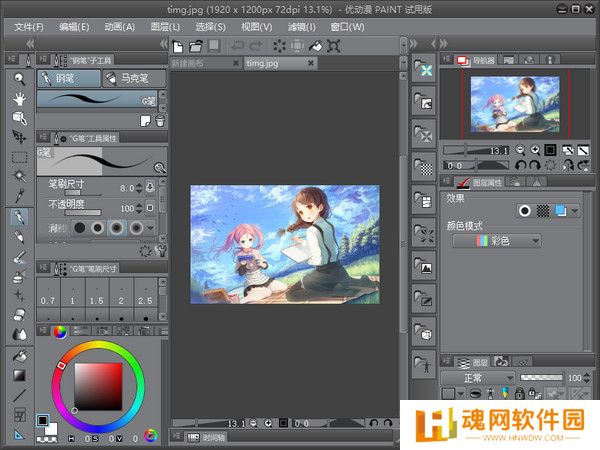600x450 pixels.
Task: Select the Auto select magic wand tool
Action: pos(19,176)
